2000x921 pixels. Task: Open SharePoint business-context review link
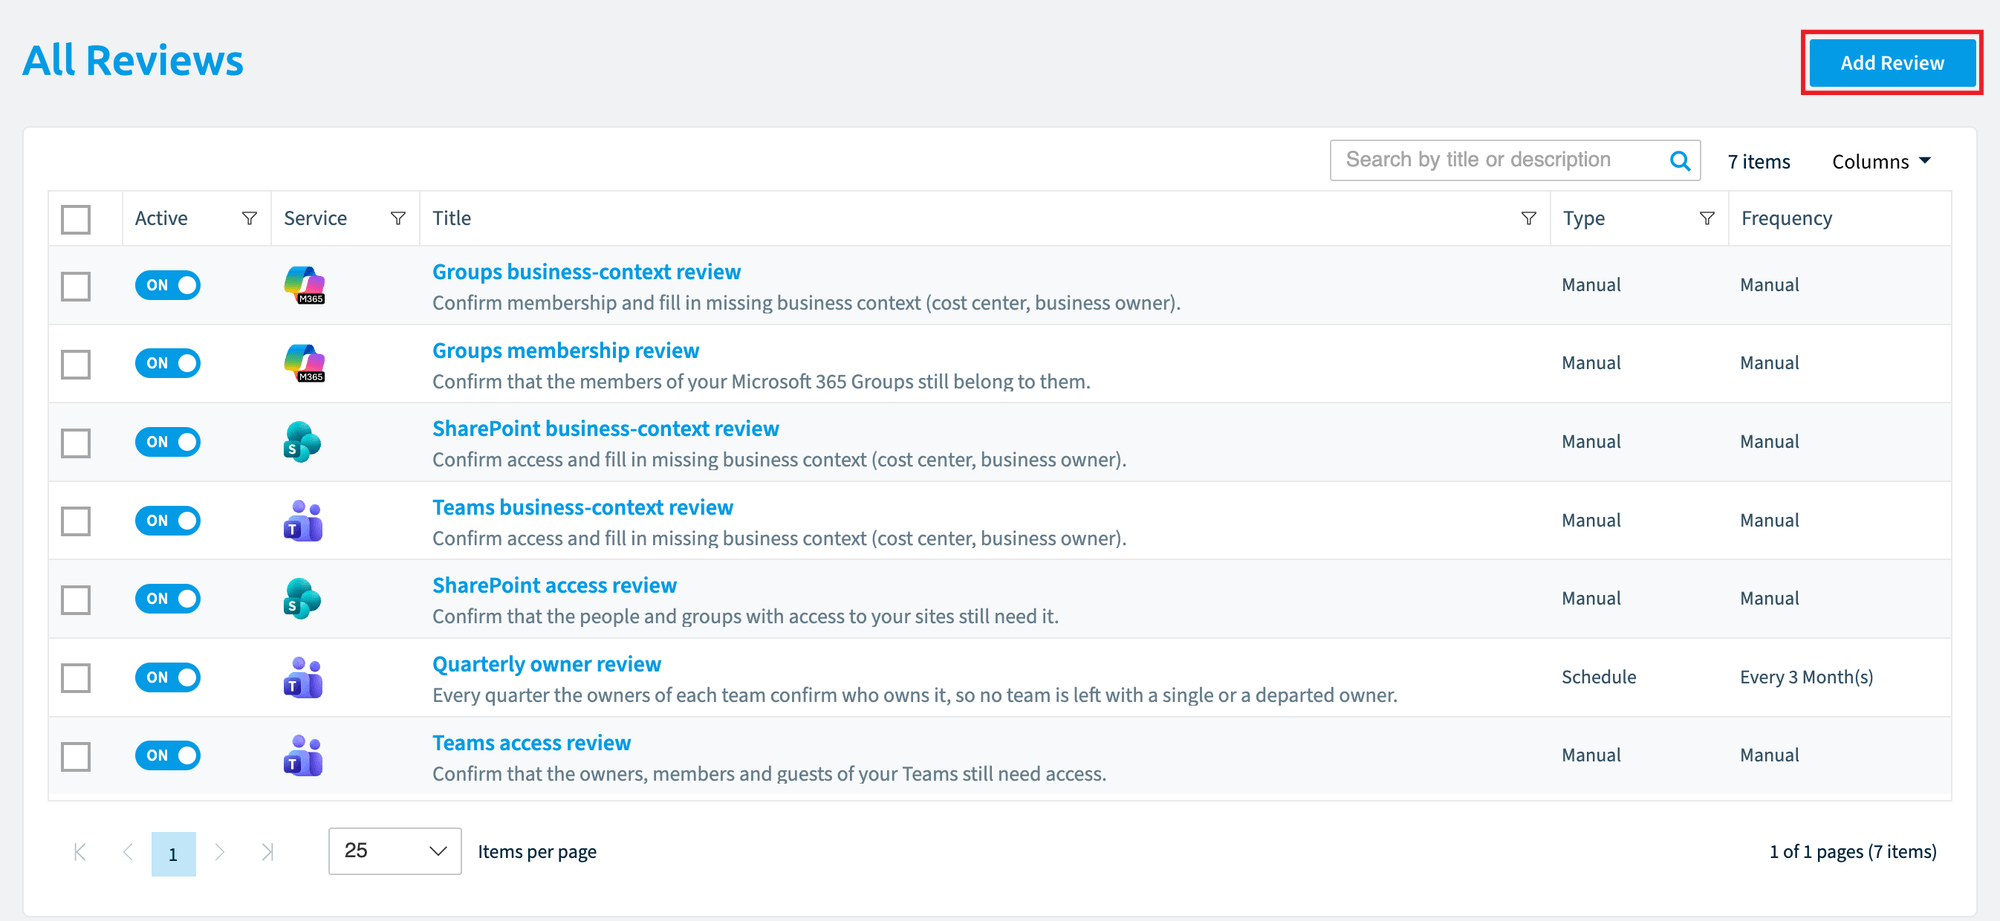pyautogui.click(x=605, y=429)
